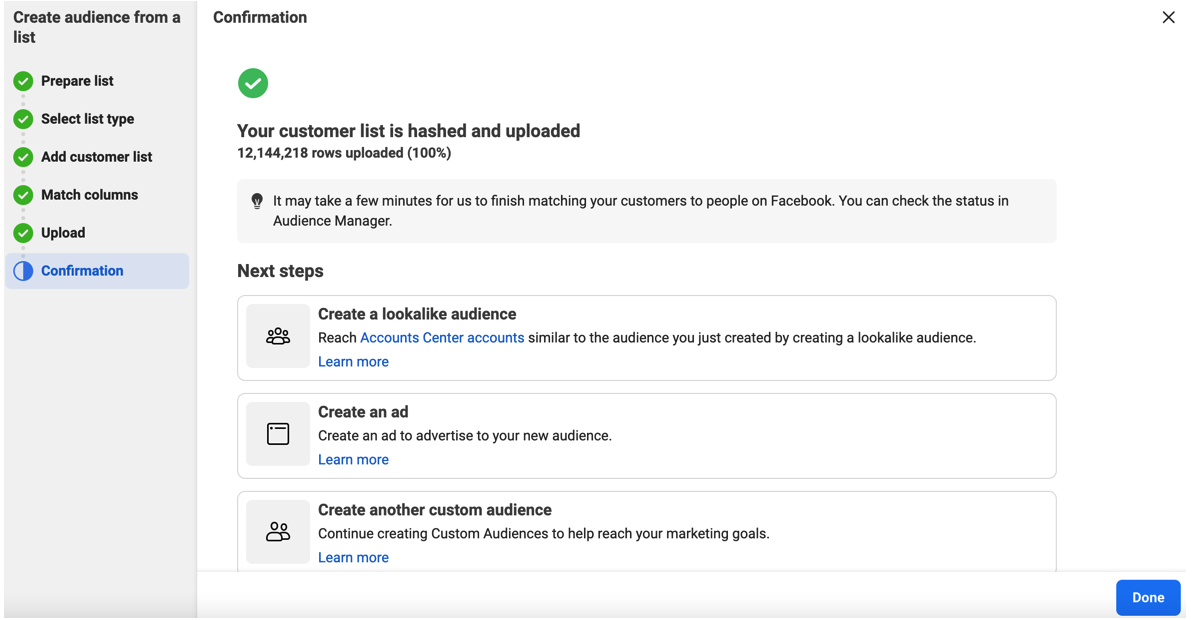Click the lightbulb tip icon

[x=257, y=201]
